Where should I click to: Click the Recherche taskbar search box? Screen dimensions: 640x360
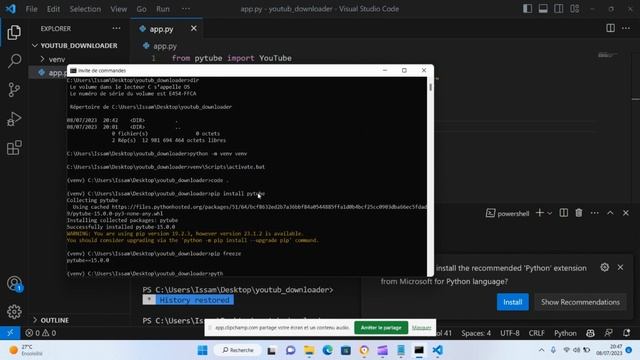click(x=238, y=350)
